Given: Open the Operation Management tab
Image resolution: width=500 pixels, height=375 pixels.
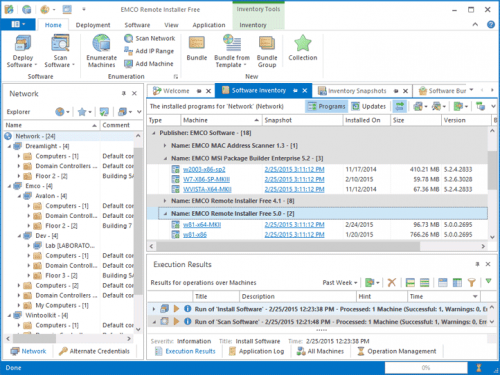Looking at the screenshot, I should pyautogui.click(x=397, y=351).
